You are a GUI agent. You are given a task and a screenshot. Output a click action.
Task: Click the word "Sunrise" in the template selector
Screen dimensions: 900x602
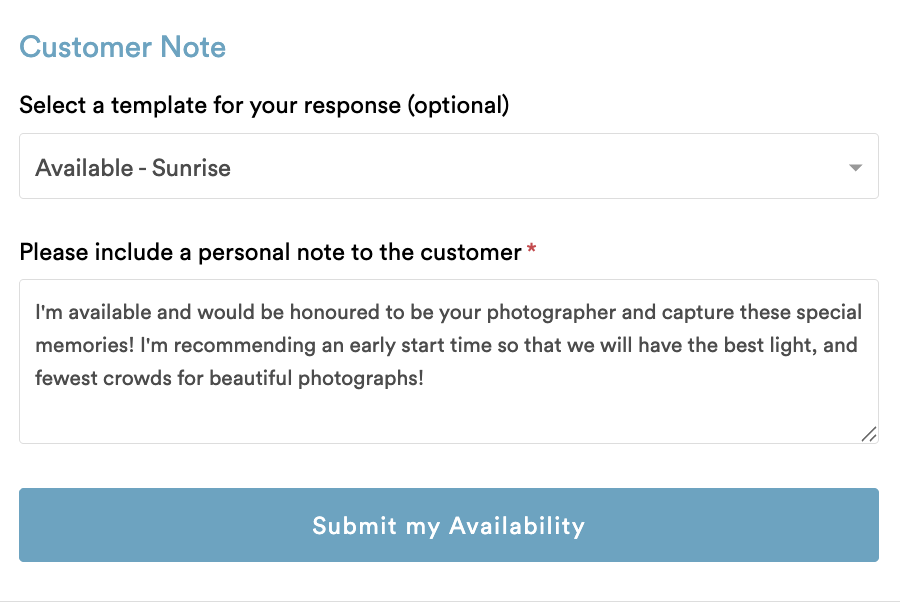point(191,168)
